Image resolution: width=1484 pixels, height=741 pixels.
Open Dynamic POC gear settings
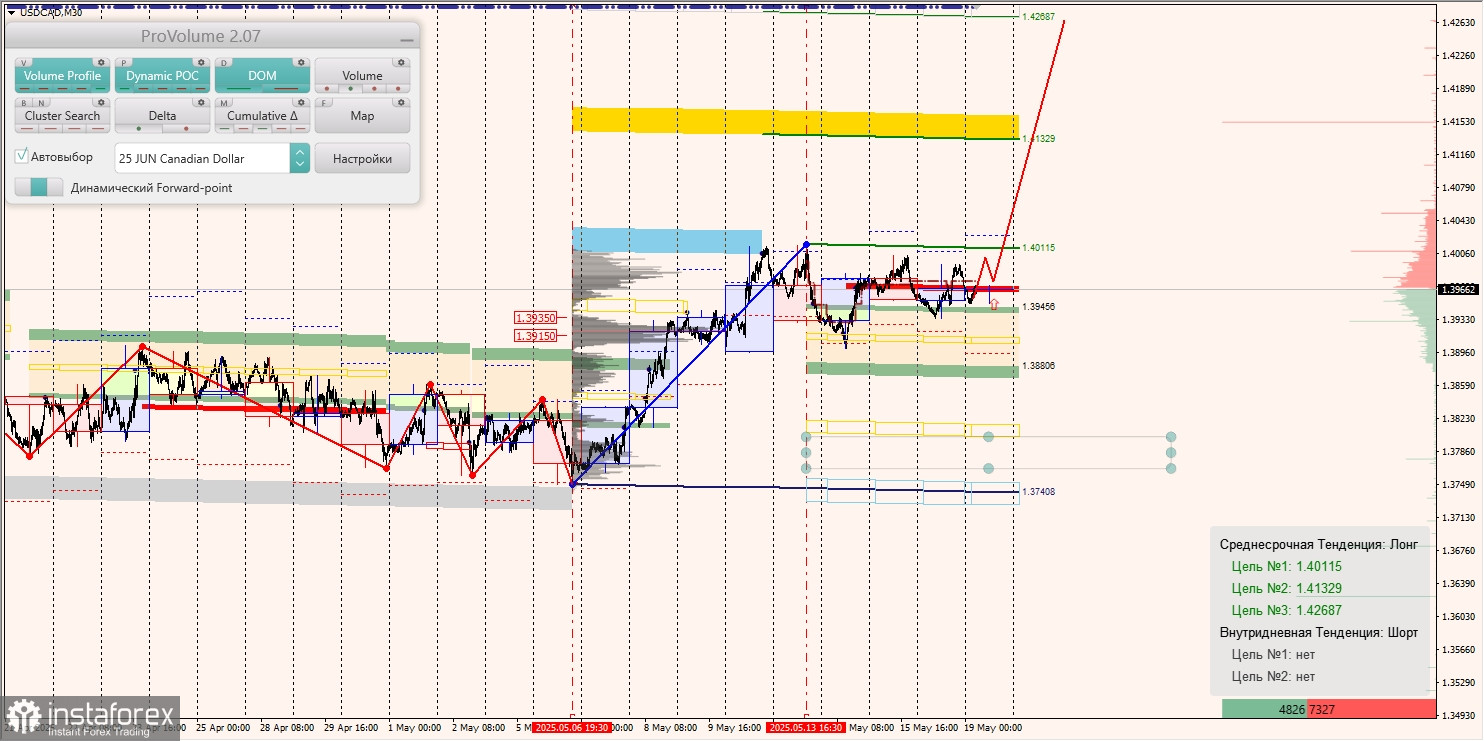pyautogui.click(x=201, y=63)
